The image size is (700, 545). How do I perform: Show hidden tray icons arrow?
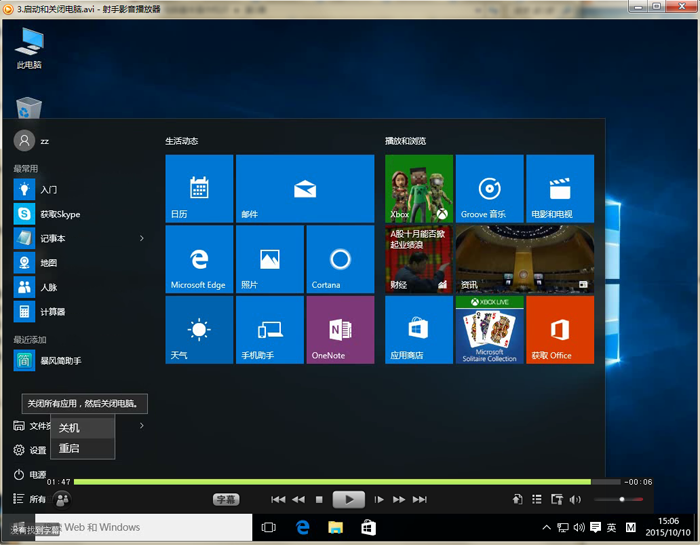(x=546, y=528)
